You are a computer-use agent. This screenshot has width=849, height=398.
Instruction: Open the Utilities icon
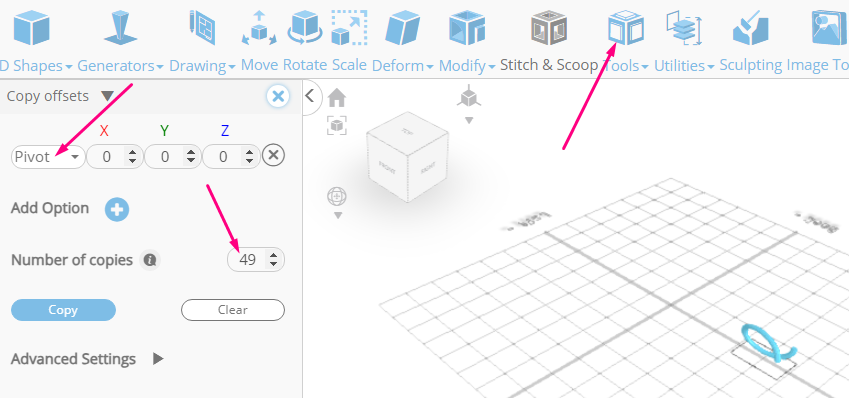click(684, 28)
